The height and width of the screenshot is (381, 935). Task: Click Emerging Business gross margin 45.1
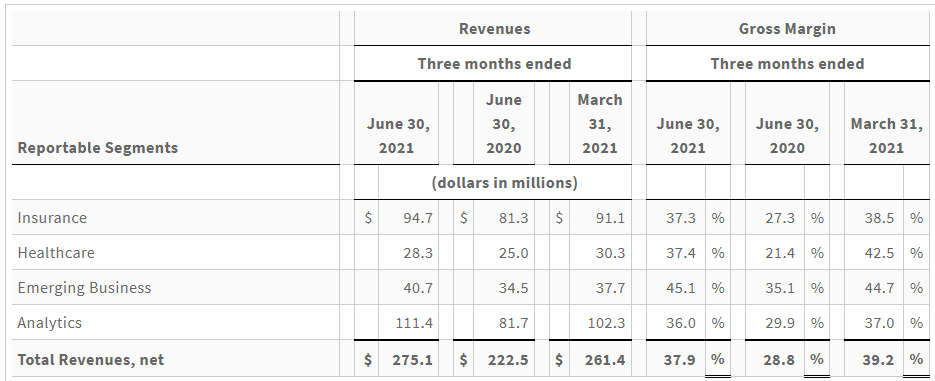pos(681,288)
